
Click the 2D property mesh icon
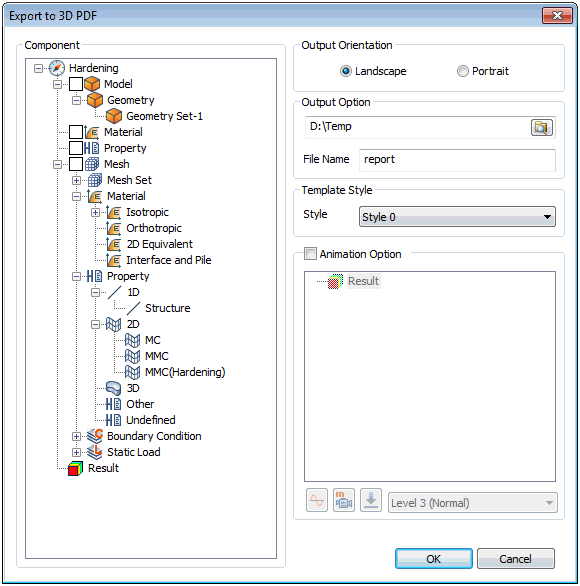[114, 324]
